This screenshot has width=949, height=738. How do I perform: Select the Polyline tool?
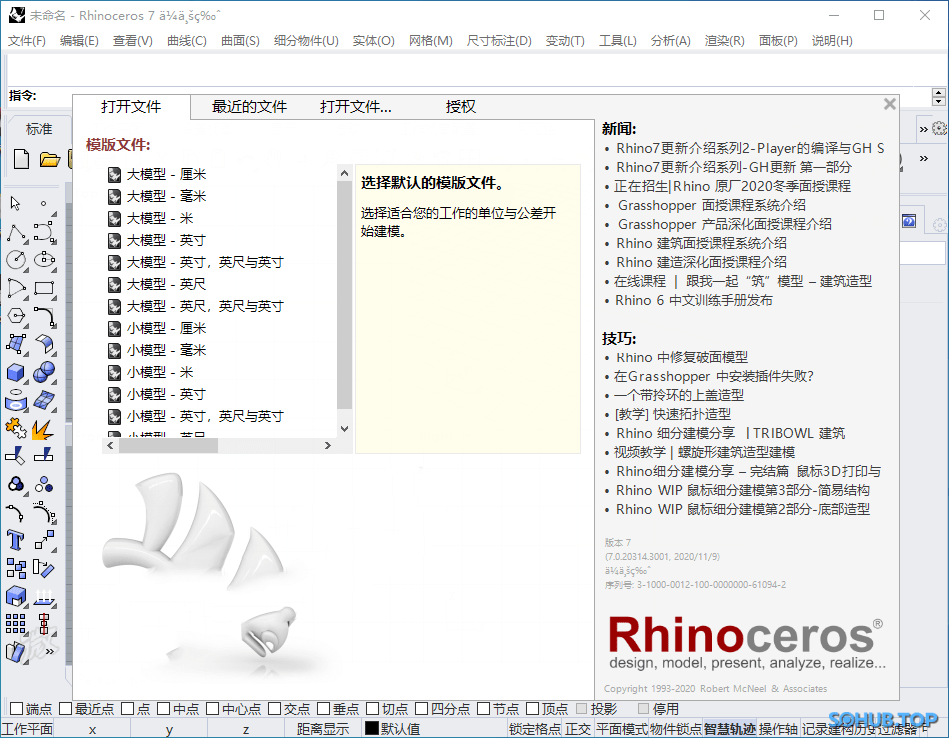click(16, 232)
